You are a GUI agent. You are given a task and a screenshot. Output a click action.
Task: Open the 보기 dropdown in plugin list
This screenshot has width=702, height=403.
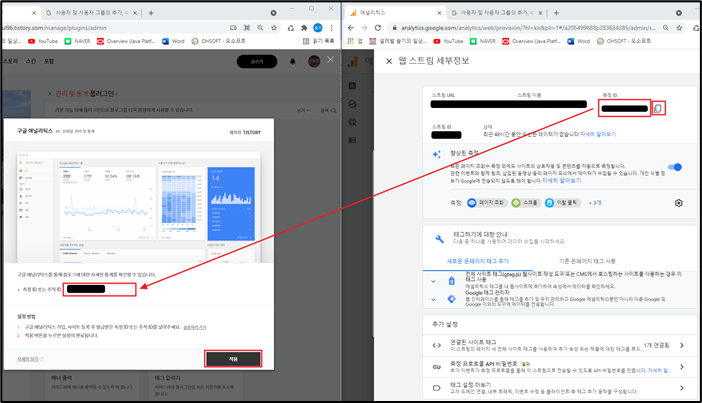point(303,111)
